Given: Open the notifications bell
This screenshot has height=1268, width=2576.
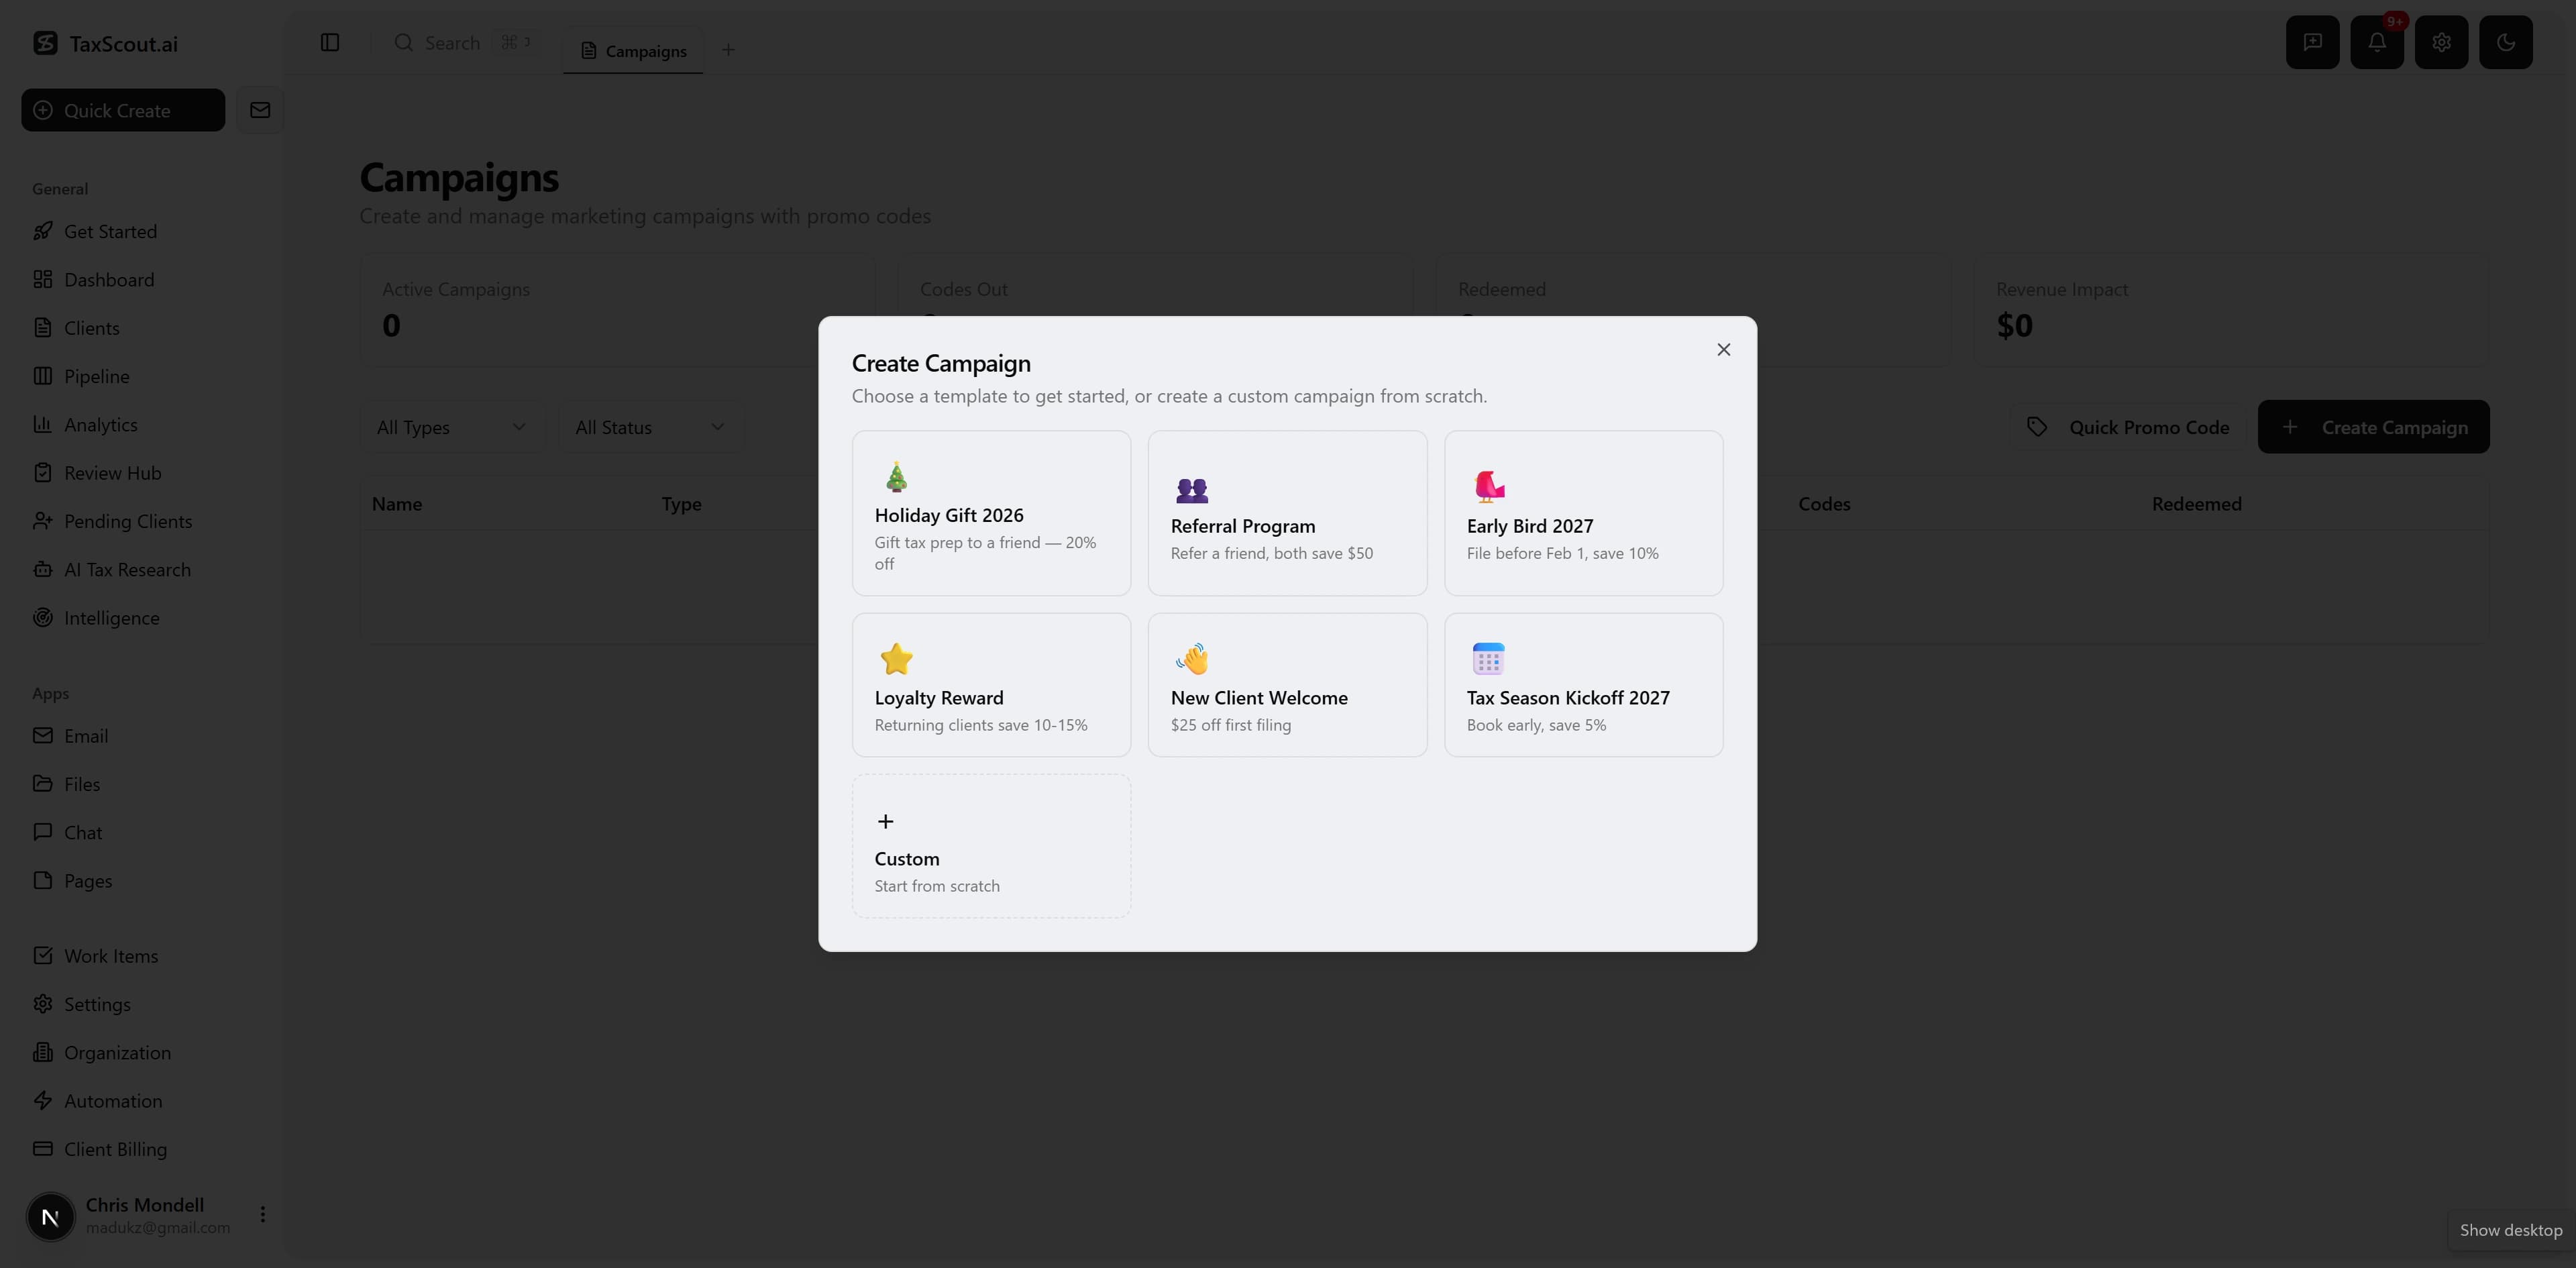Looking at the screenshot, I should pyautogui.click(x=2377, y=42).
